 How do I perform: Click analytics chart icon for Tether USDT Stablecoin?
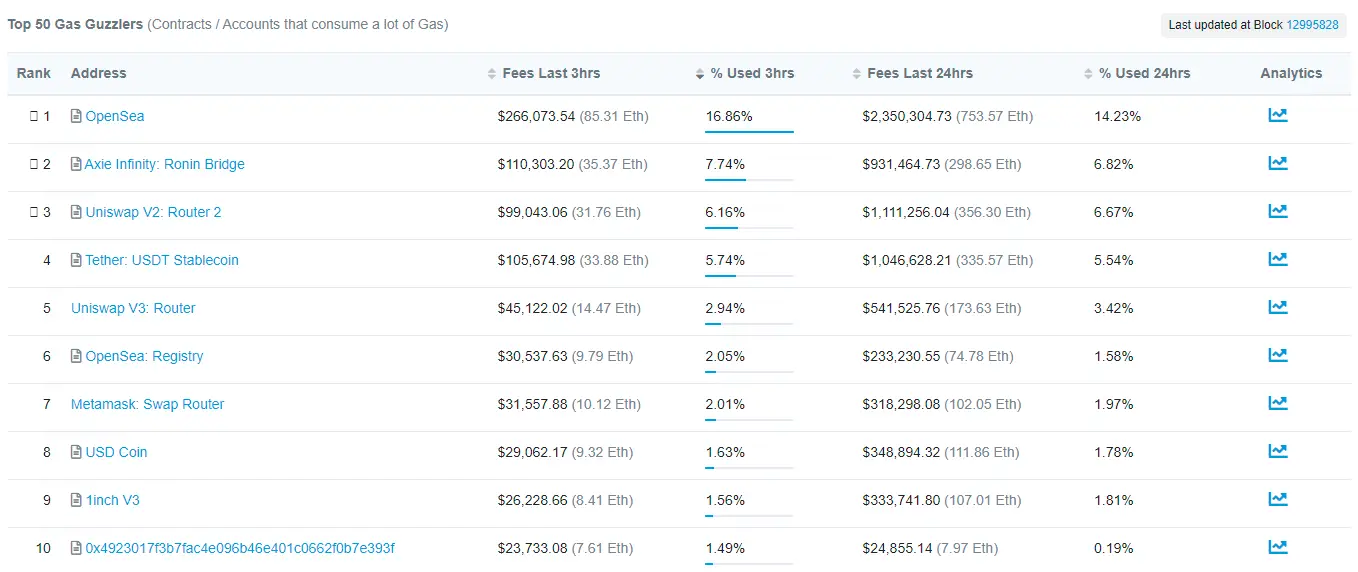1277,260
